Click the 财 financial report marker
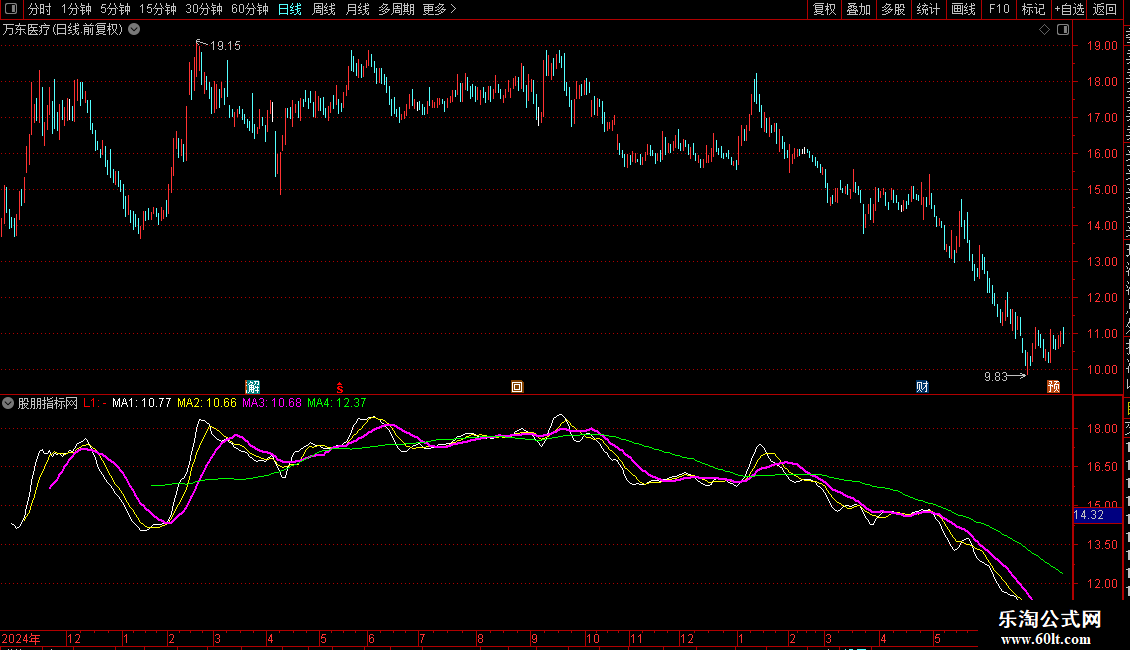Screen dimensions: 1130x650 pos(922,387)
